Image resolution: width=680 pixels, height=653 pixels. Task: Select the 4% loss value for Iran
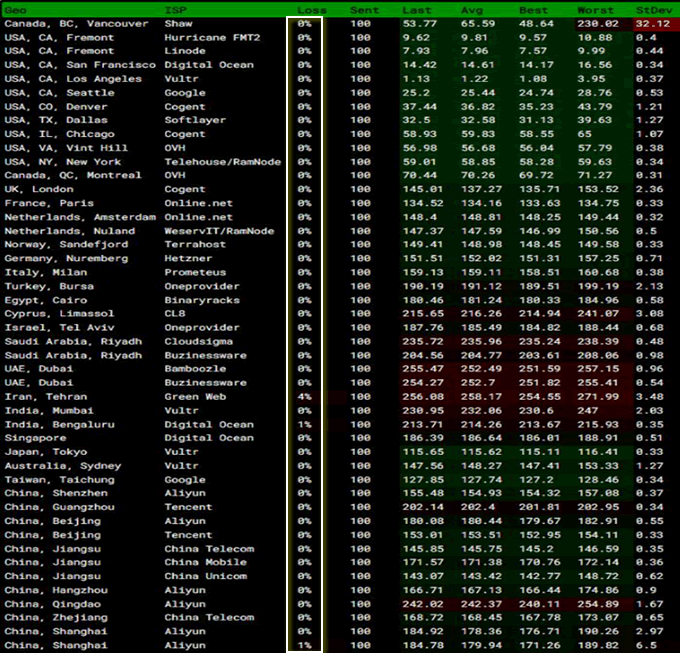[x=304, y=396]
